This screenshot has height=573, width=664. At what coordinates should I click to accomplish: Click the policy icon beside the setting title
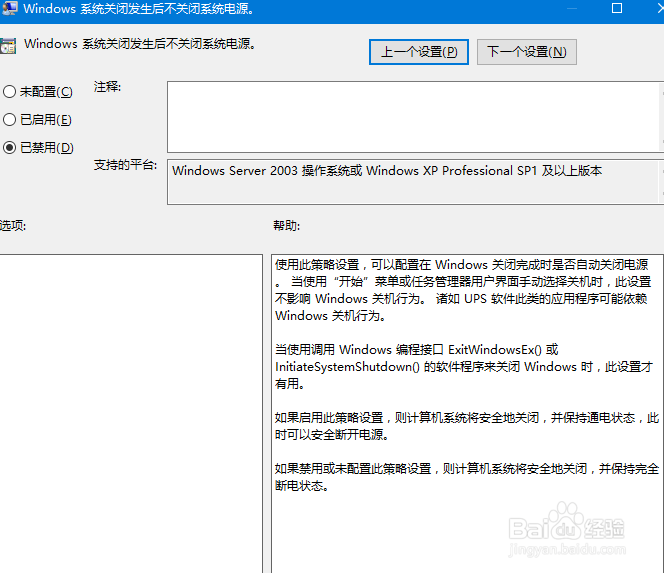tap(8, 46)
